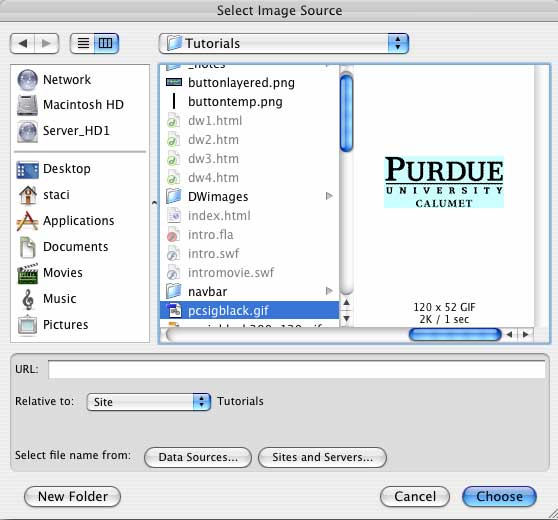Viewport: 558px width, 520px height.
Task: Select buttontemp.png file
Action: click(249, 102)
